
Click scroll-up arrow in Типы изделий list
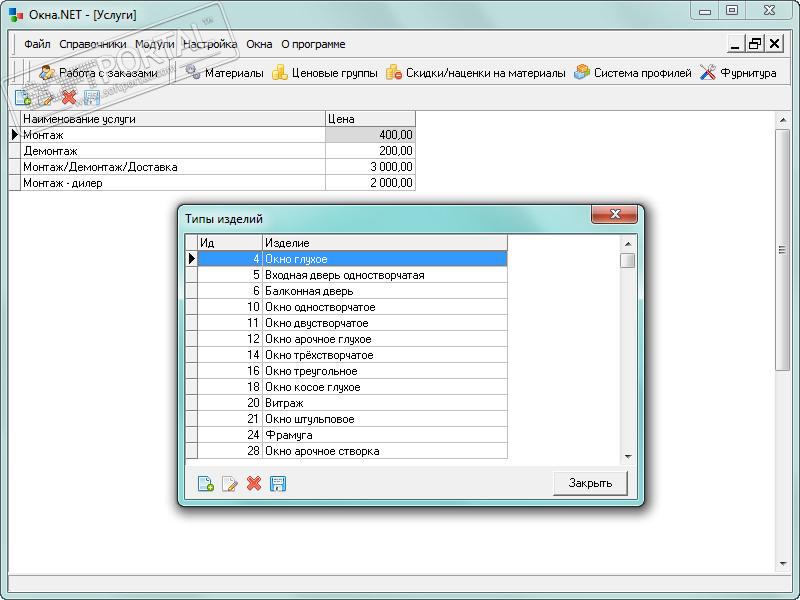(628, 244)
